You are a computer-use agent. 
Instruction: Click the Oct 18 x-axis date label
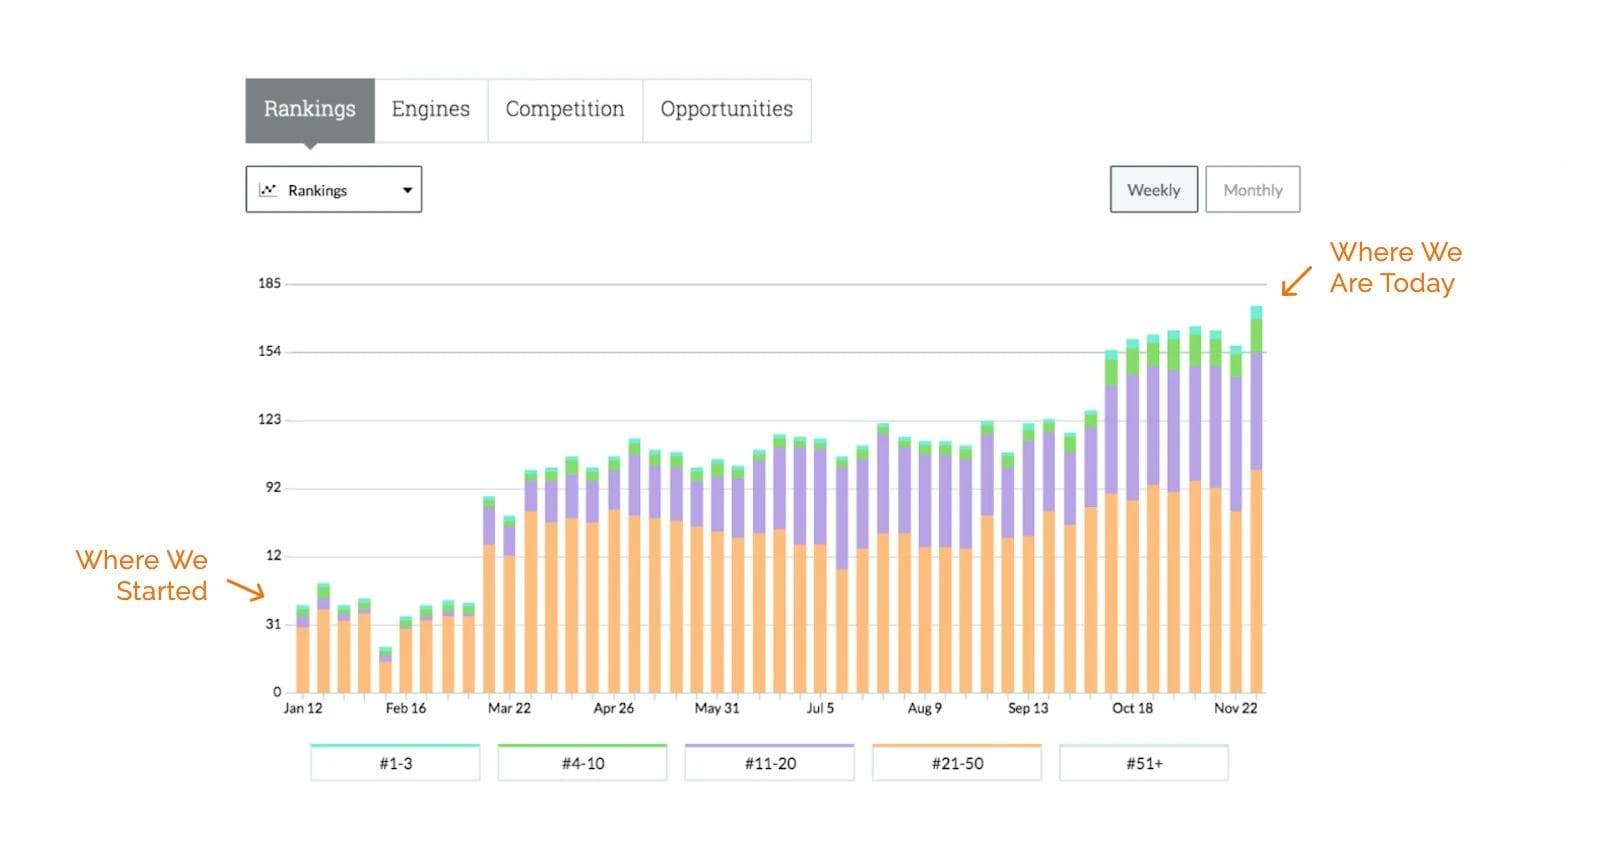tap(1132, 708)
